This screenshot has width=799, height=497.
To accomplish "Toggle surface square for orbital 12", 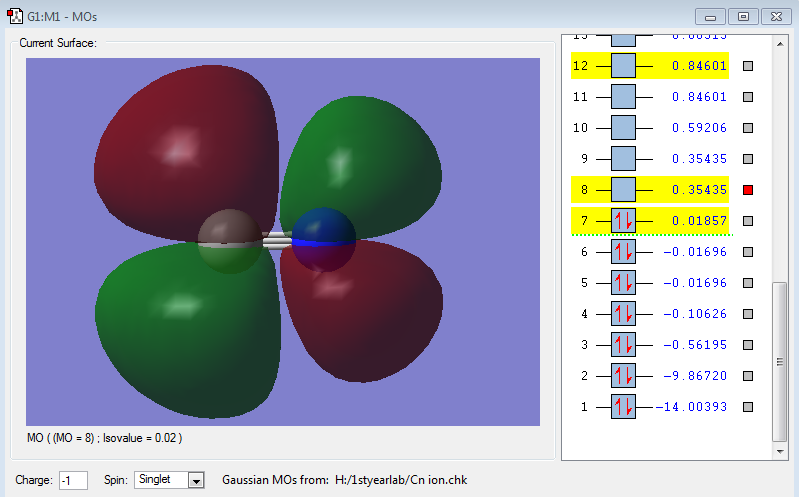I will coord(748,66).
